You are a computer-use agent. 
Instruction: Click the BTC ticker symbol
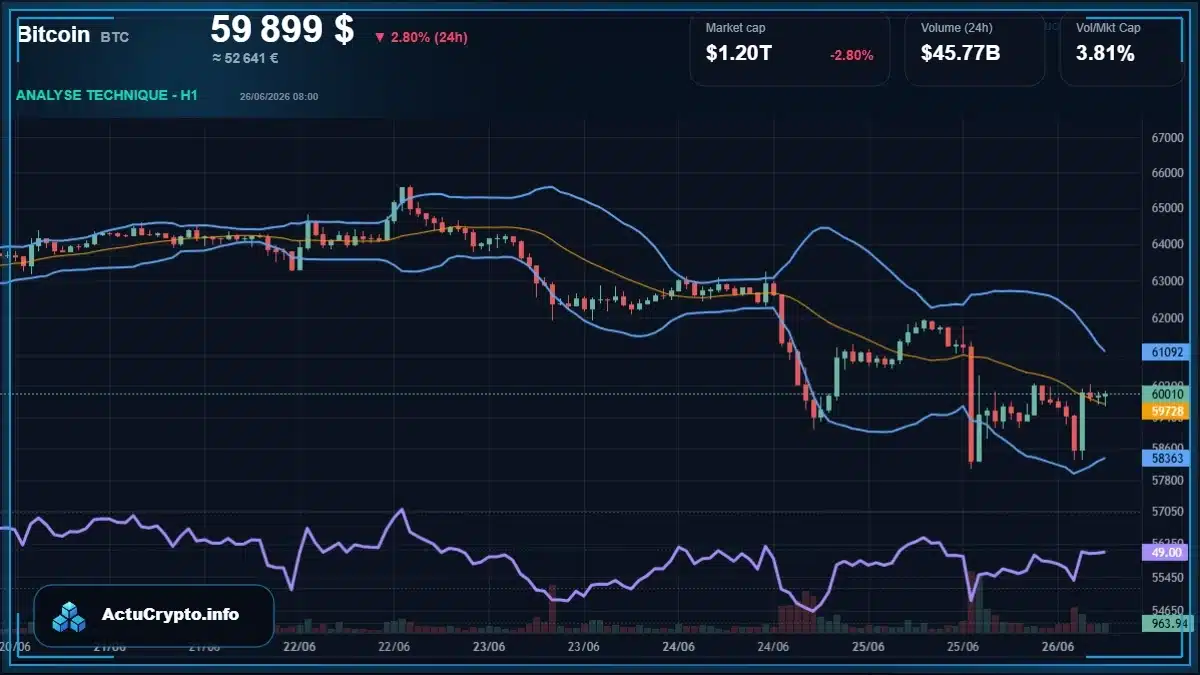point(115,37)
